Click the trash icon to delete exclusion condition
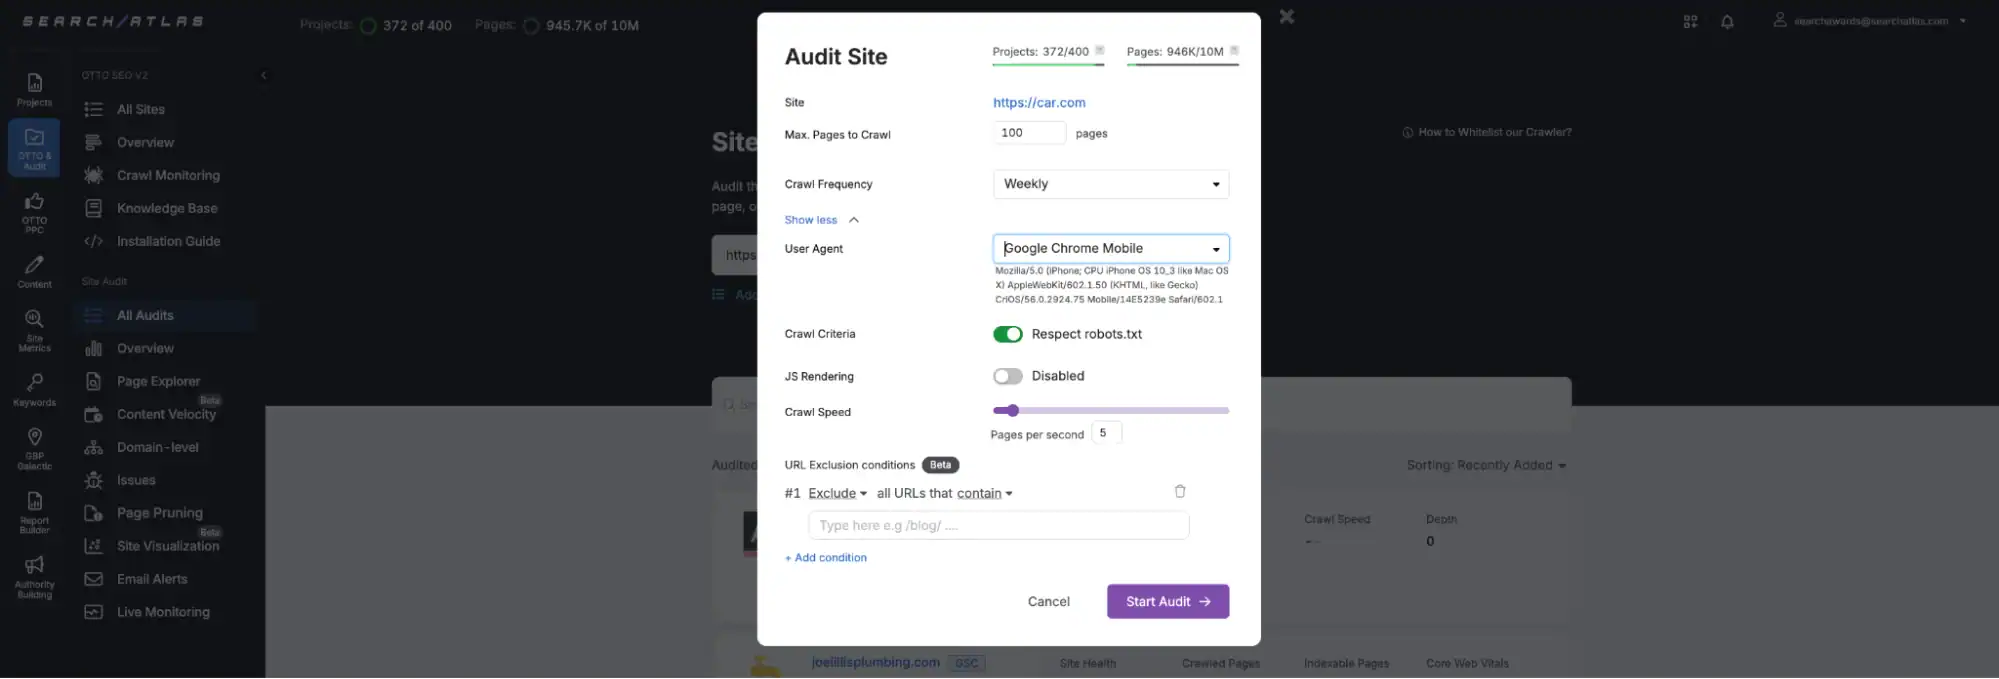Image resolution: width=1999 pixels, height=679 pixels. [x=1179, y=491]
